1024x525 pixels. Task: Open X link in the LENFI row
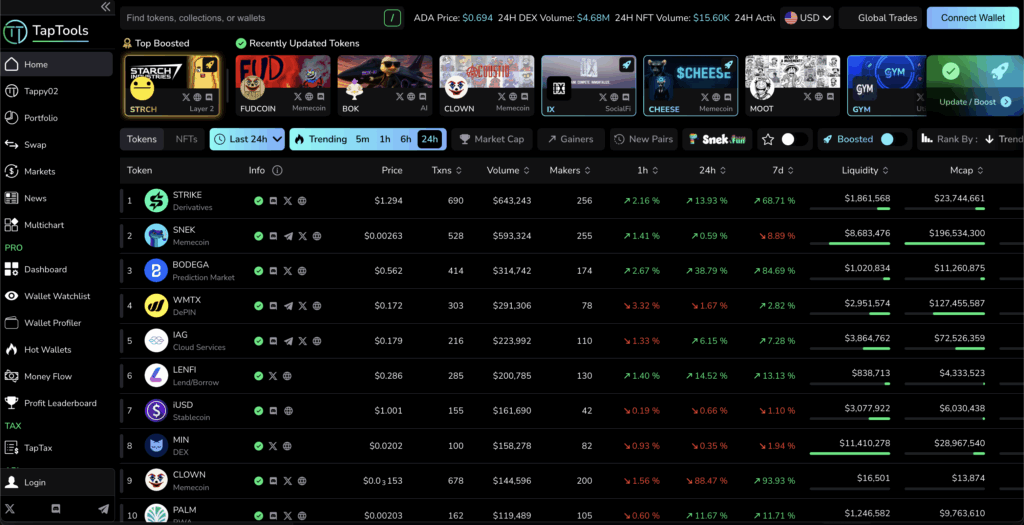pos(273,376)
